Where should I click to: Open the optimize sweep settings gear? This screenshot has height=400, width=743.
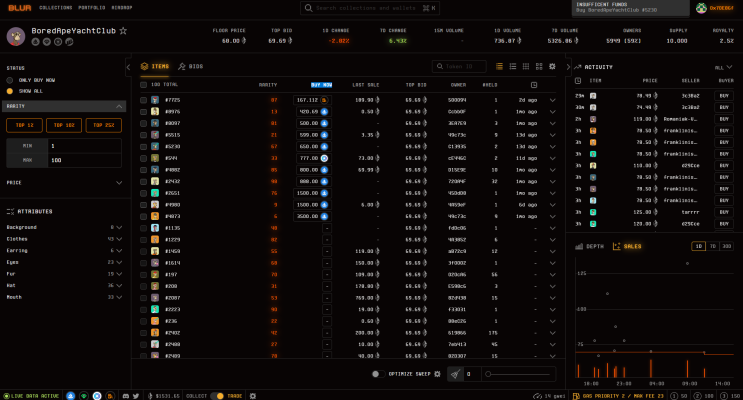(x=437, y=374)
